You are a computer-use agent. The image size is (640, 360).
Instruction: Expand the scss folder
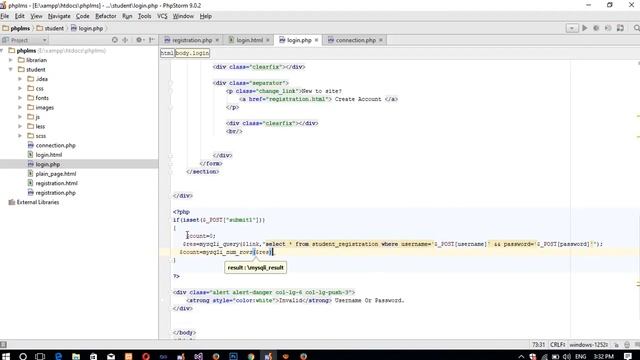coord(20,136)
